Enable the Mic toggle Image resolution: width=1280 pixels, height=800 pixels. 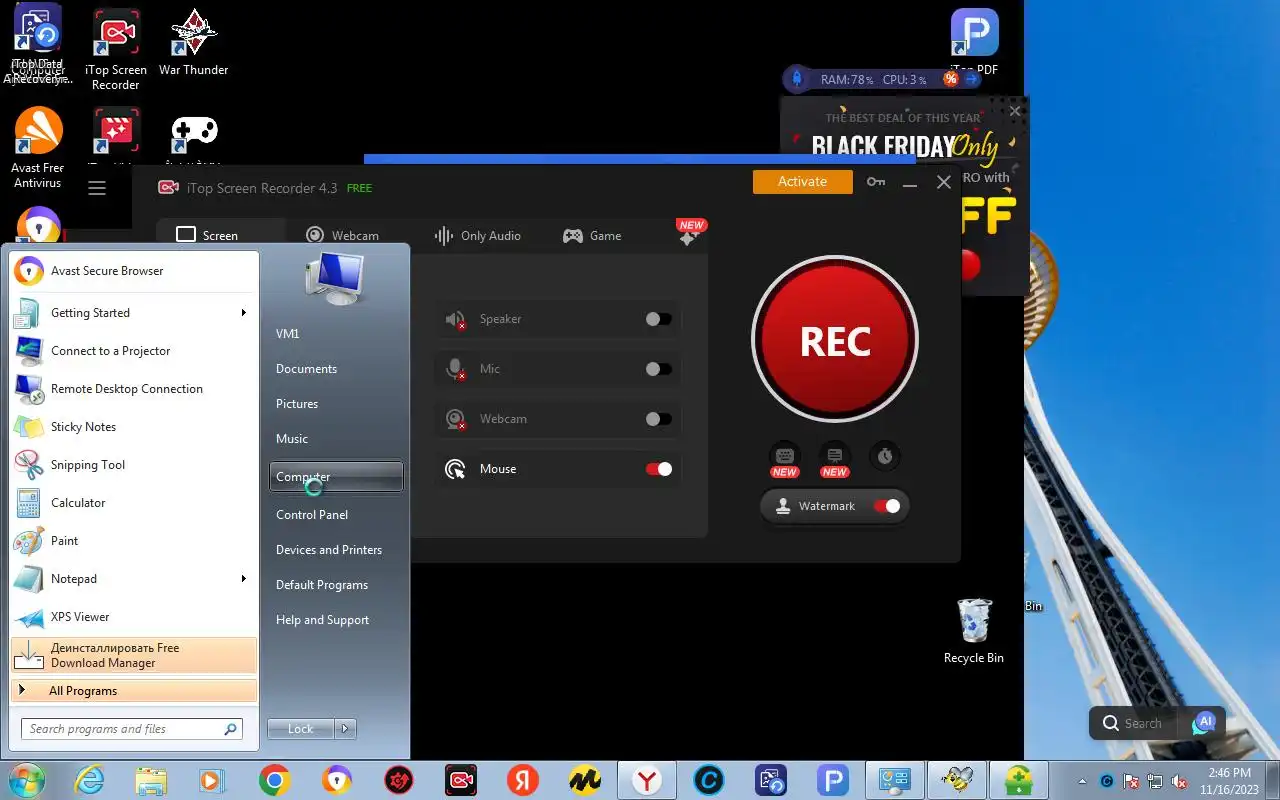tap(658, 369)
